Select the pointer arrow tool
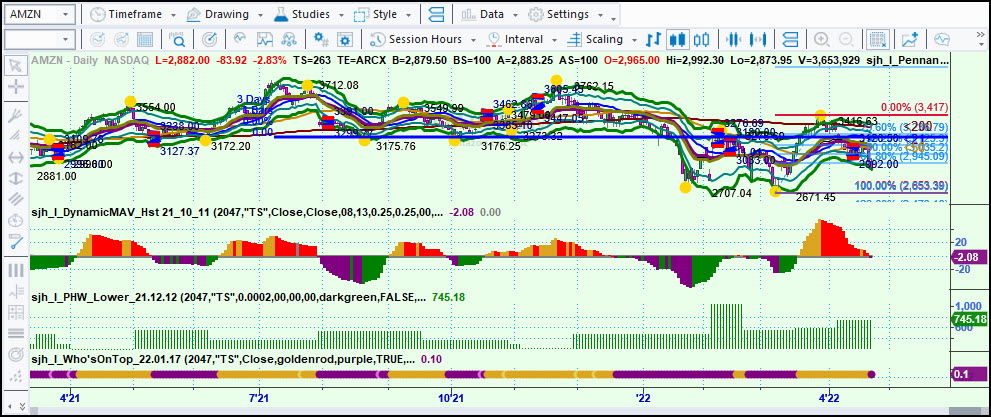991x417 pixels. tap(15, 65)
